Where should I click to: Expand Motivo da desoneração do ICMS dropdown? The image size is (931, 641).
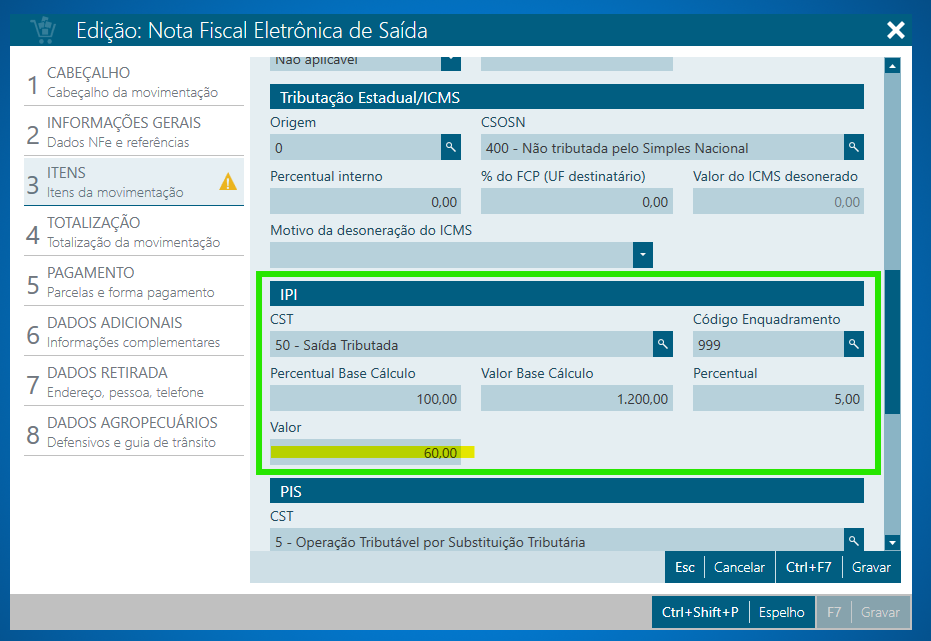tap(643, 255)
